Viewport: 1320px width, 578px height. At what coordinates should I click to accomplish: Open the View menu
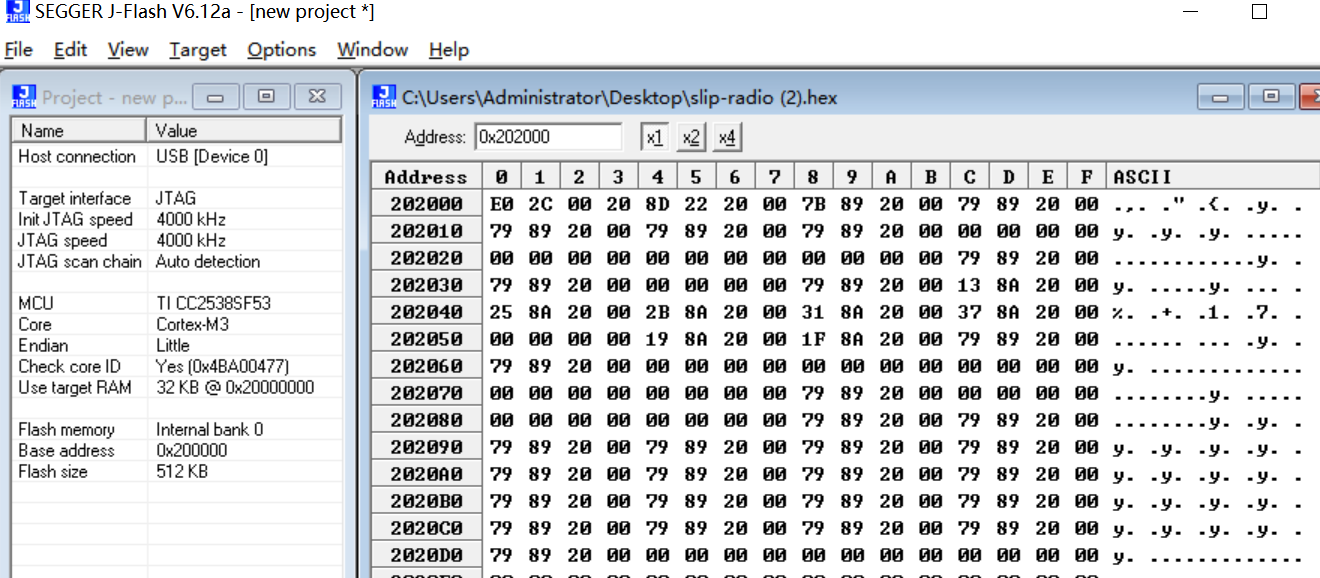[x=127, y=50]
